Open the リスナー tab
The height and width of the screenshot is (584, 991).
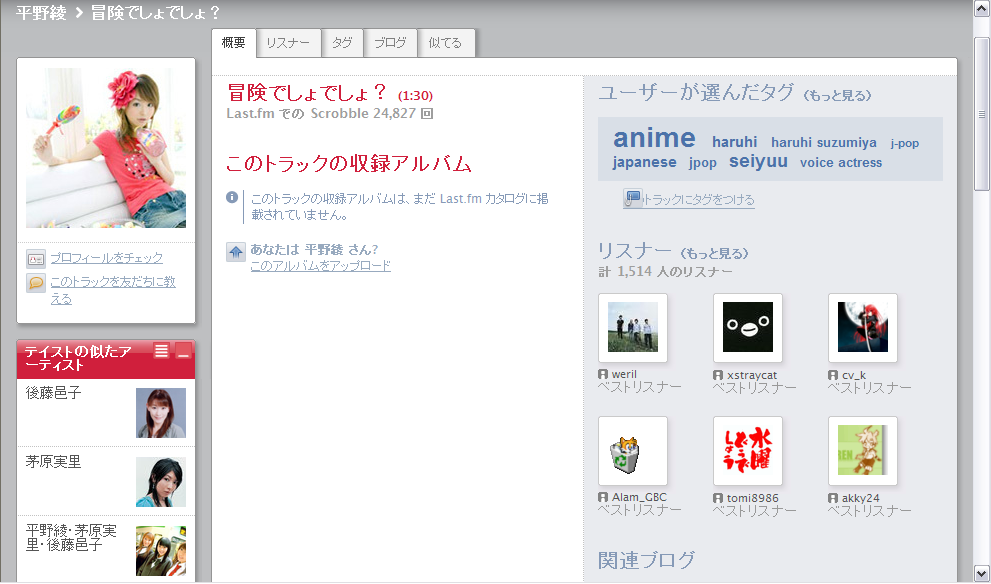[x=288, y=43]
